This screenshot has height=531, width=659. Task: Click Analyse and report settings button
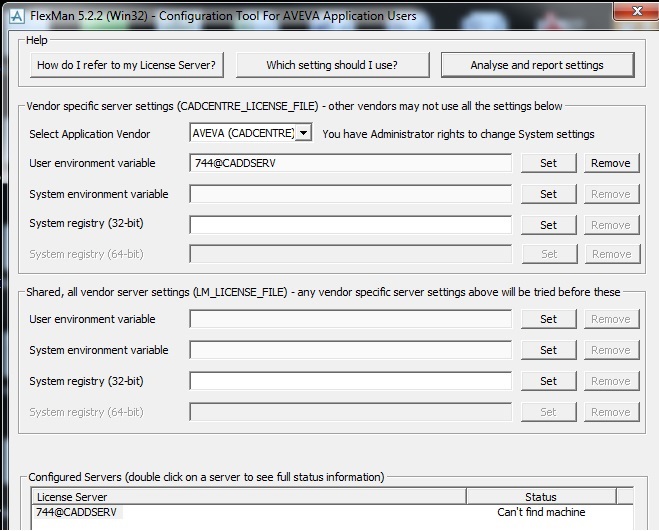(x=537, y=65)
